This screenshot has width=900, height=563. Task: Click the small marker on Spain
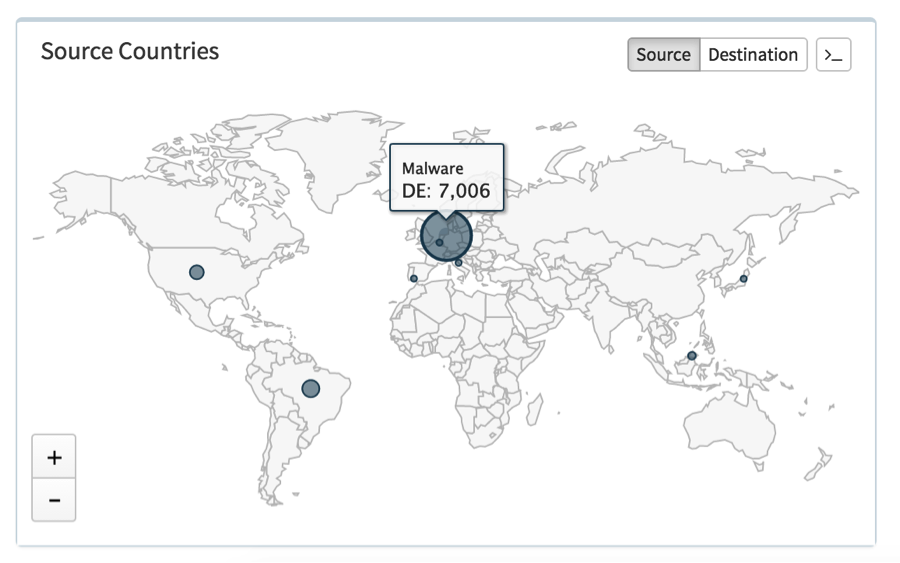click(414, 279)
